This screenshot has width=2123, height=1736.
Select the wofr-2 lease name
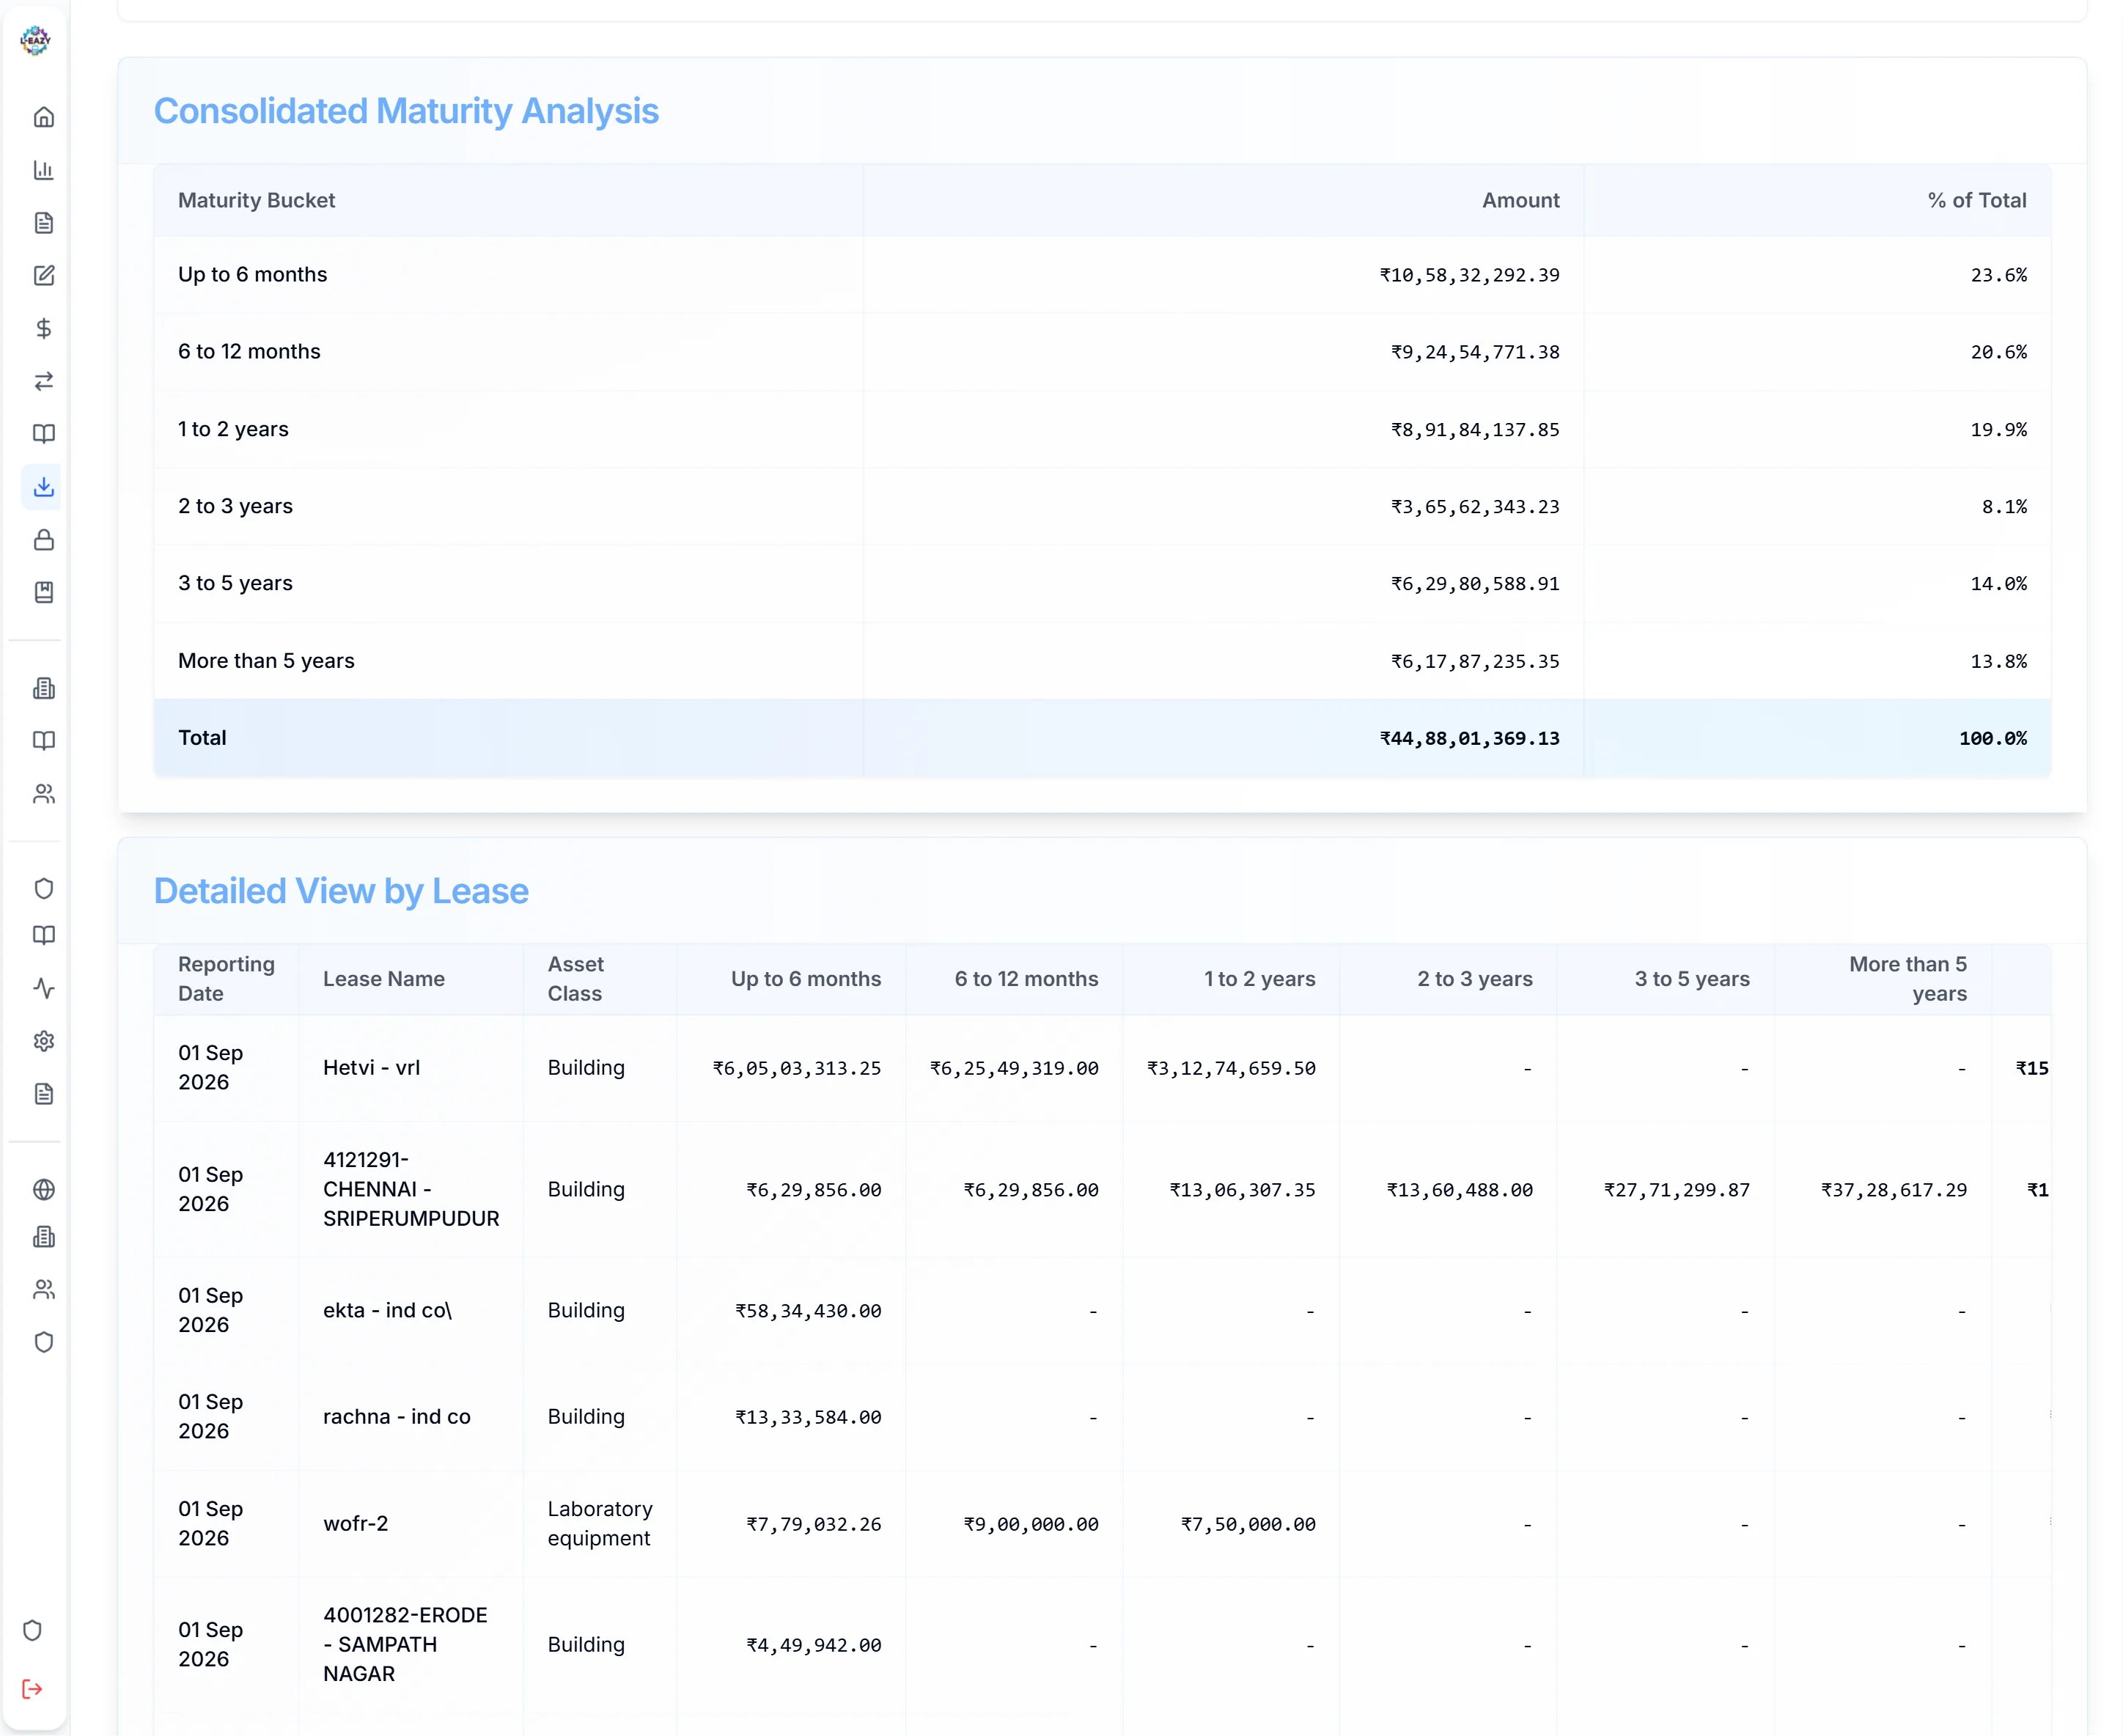[x=355, y=1524]
